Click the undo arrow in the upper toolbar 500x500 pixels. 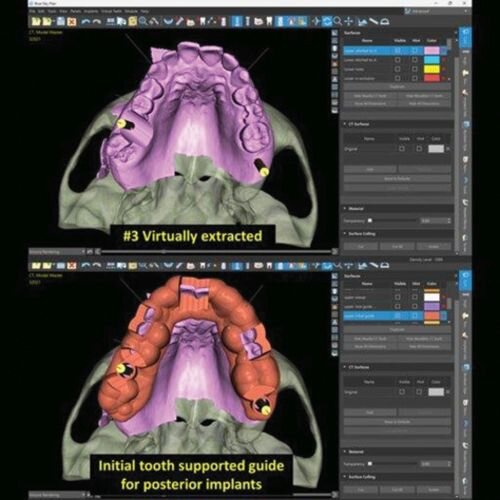tap(86, 22)
